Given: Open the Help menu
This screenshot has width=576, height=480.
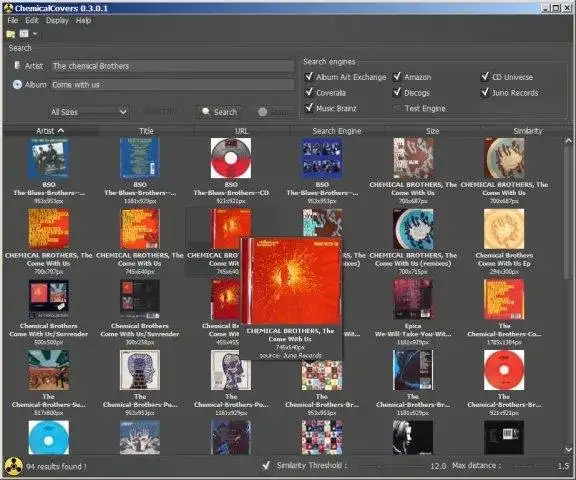Looking at the screenshot, I should point(83,21).
